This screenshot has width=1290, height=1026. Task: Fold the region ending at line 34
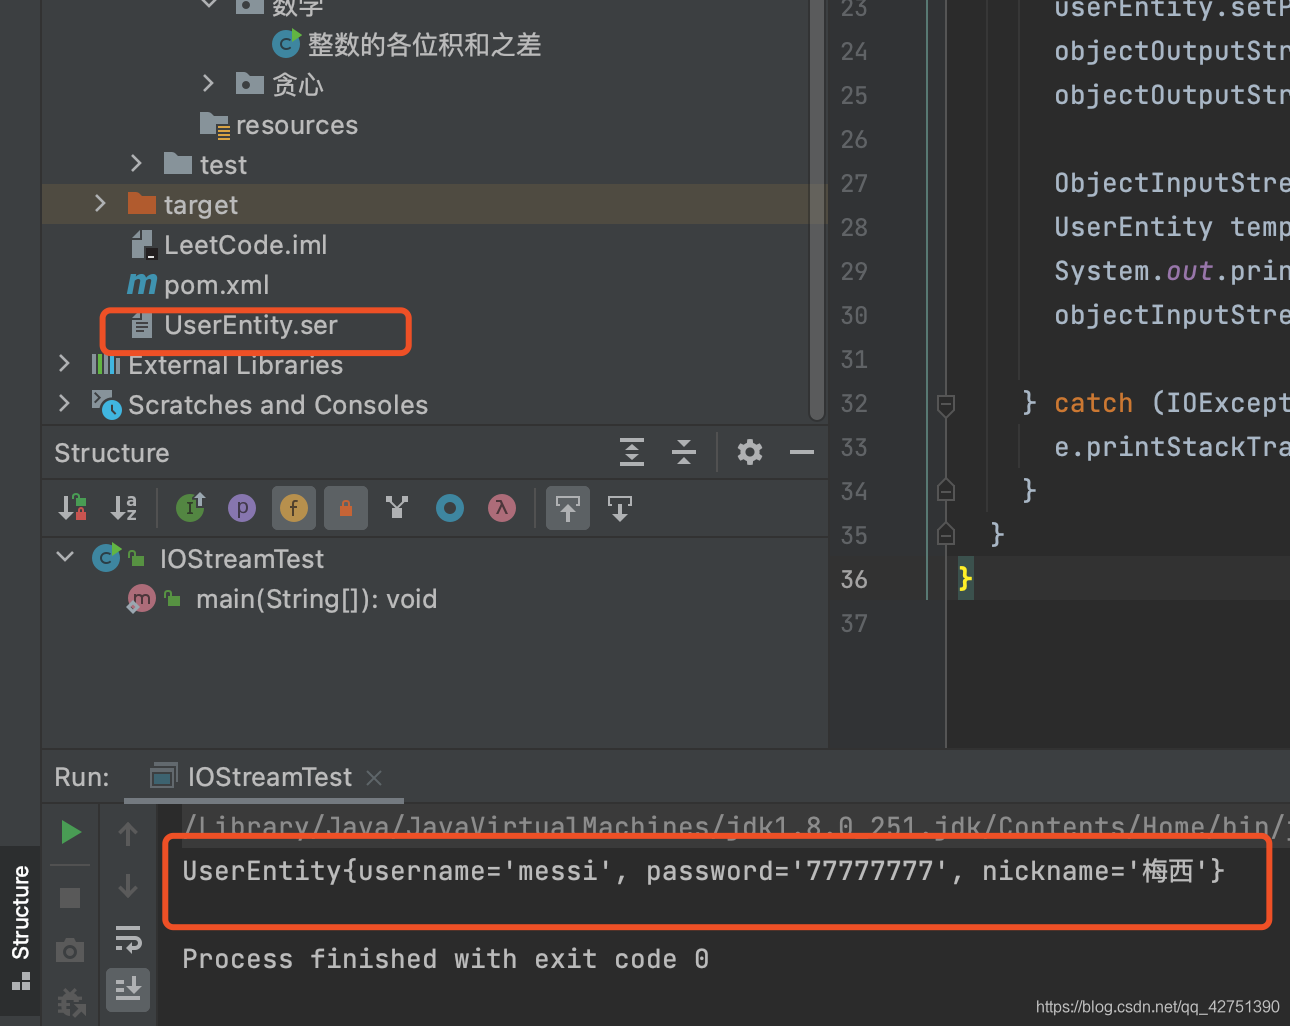click(x=946, y=490)
